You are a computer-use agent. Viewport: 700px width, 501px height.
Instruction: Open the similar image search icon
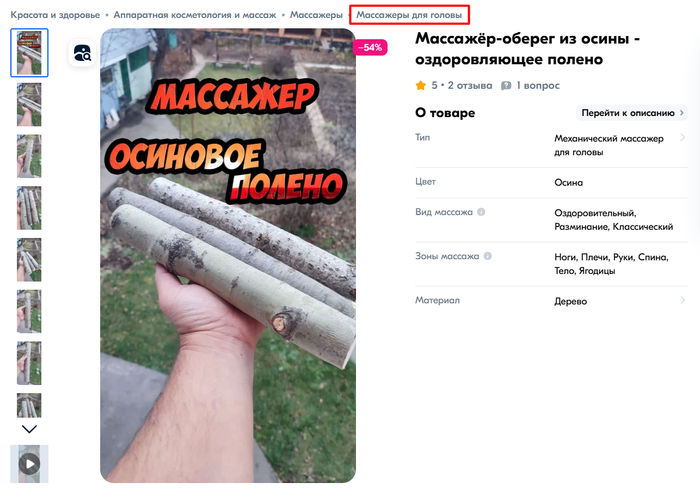[82, 53]
